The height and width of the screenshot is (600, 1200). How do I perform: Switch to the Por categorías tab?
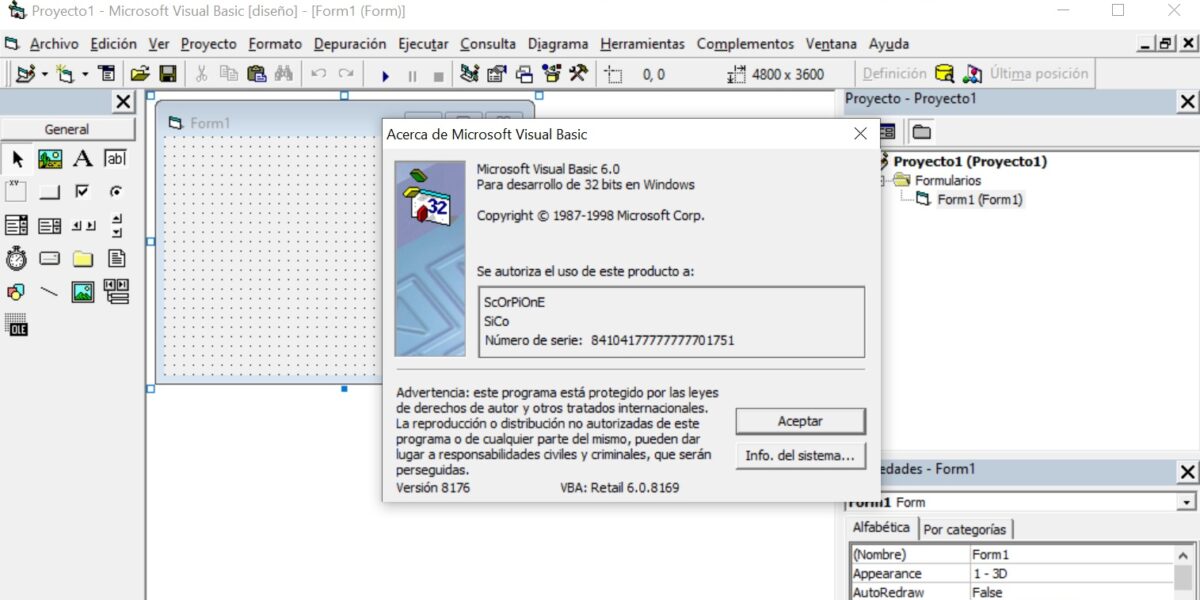pyautogui.click(x=965, y=529)
